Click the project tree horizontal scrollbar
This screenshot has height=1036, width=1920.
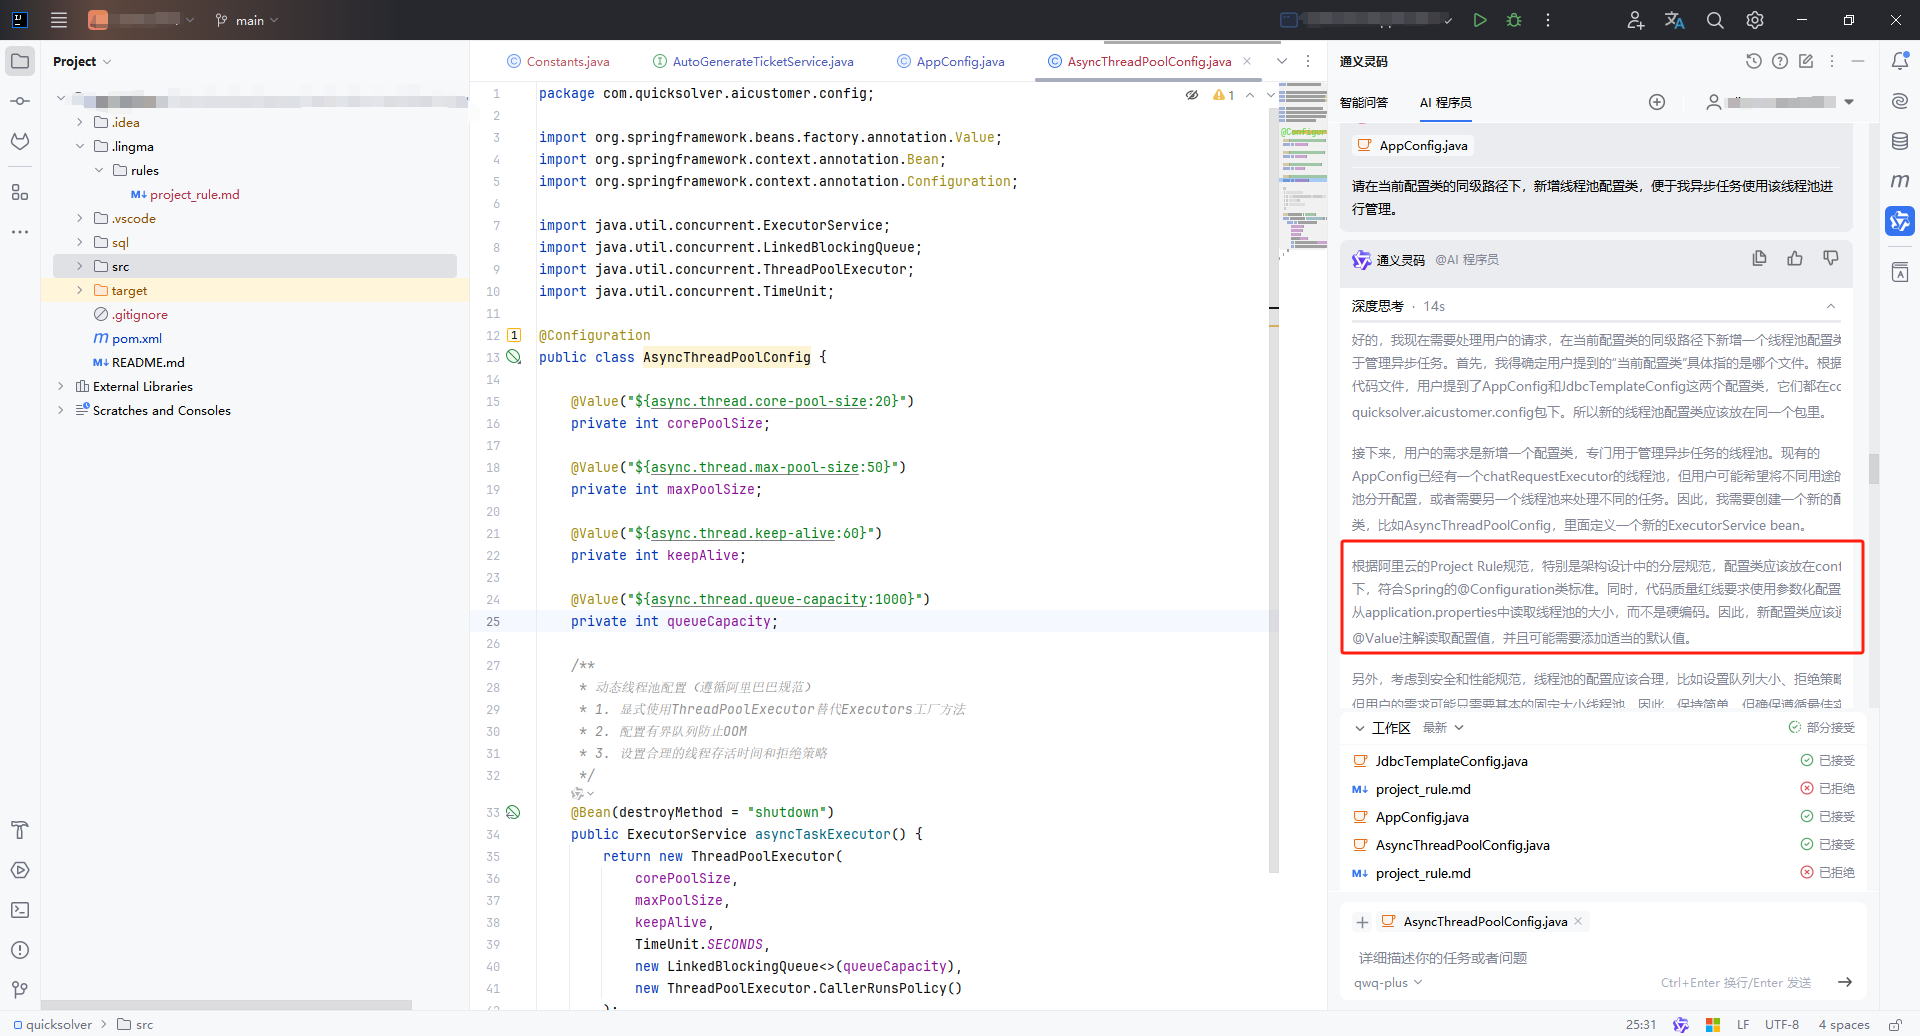(x=226, y=1005)
